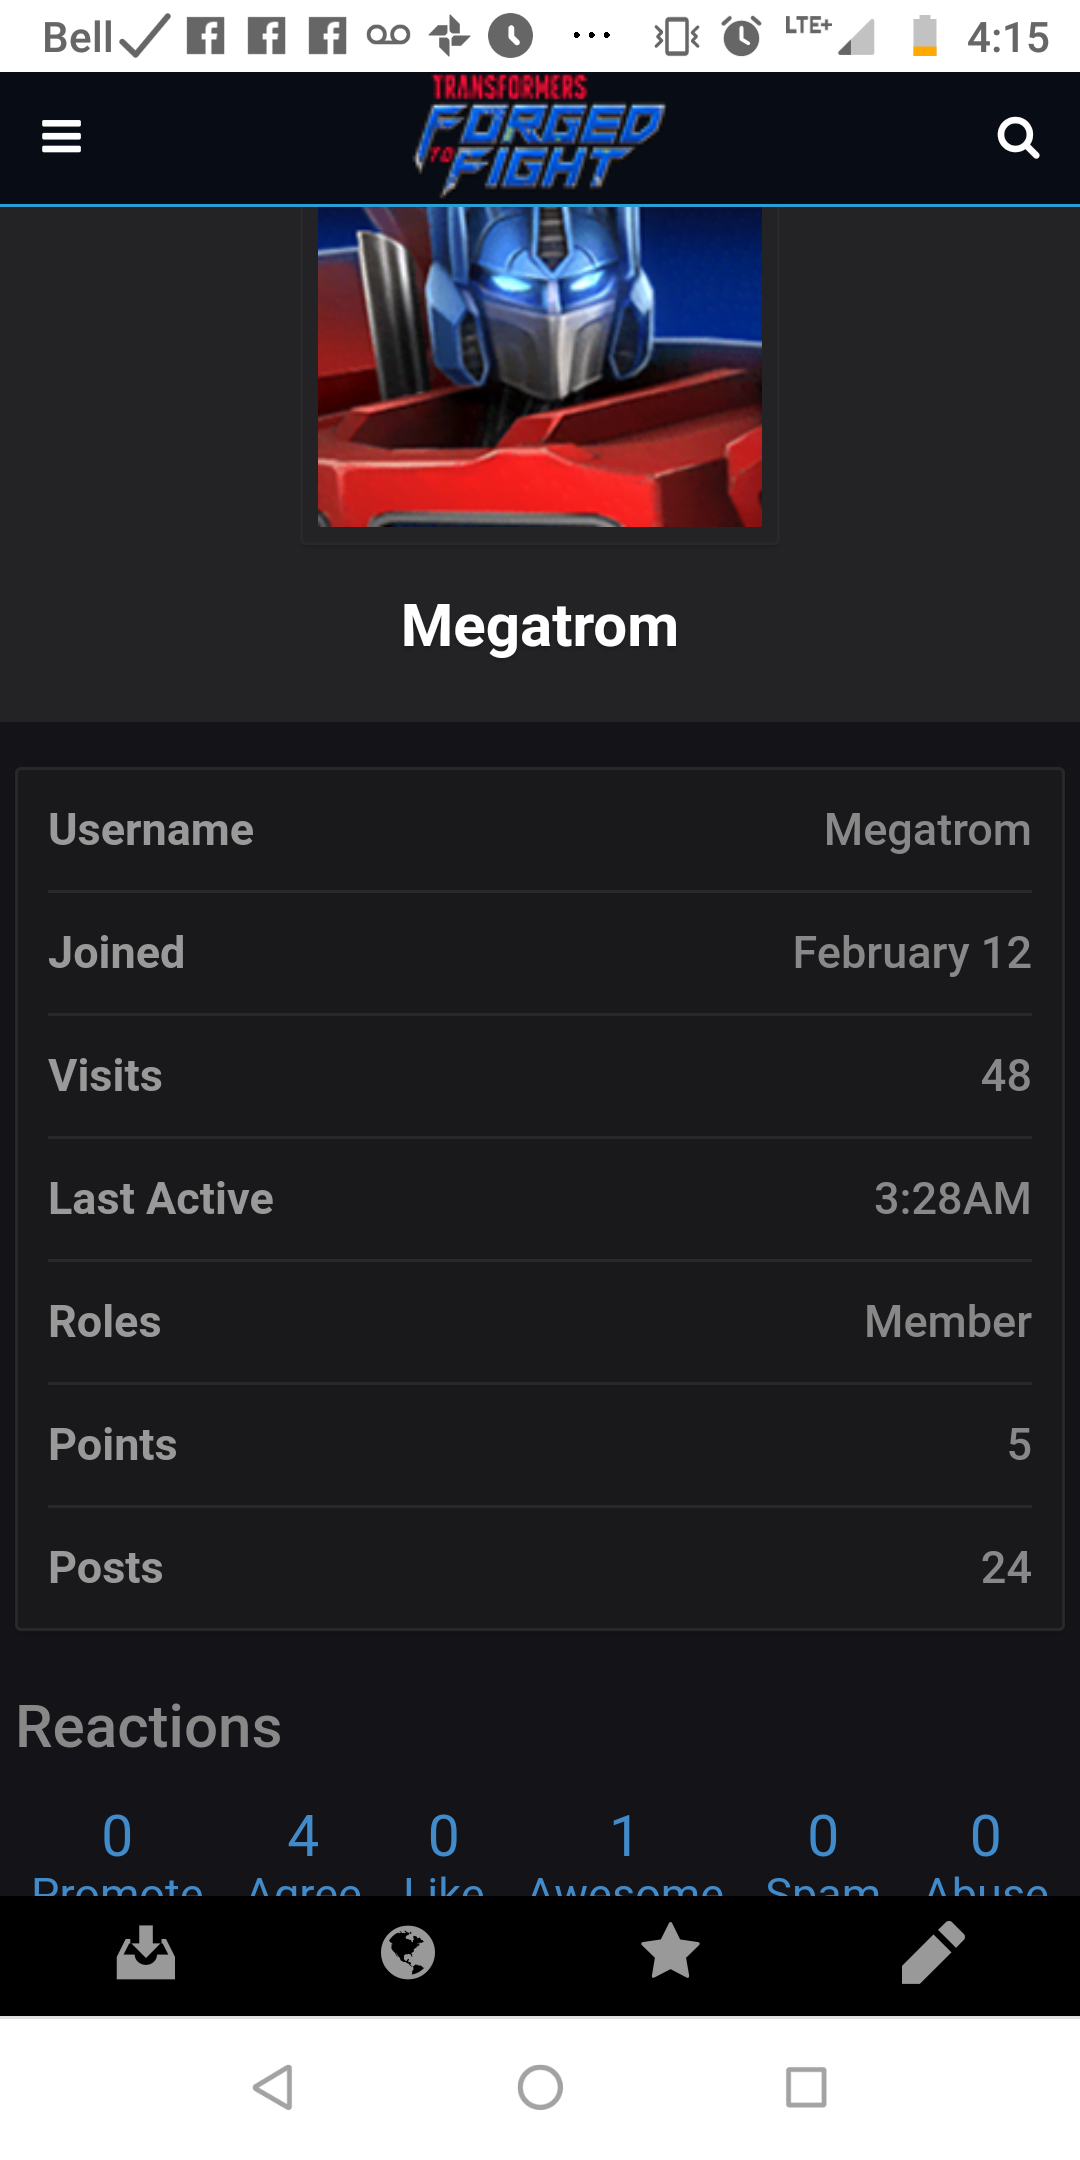Open the Forged to Fight logo

540,135
